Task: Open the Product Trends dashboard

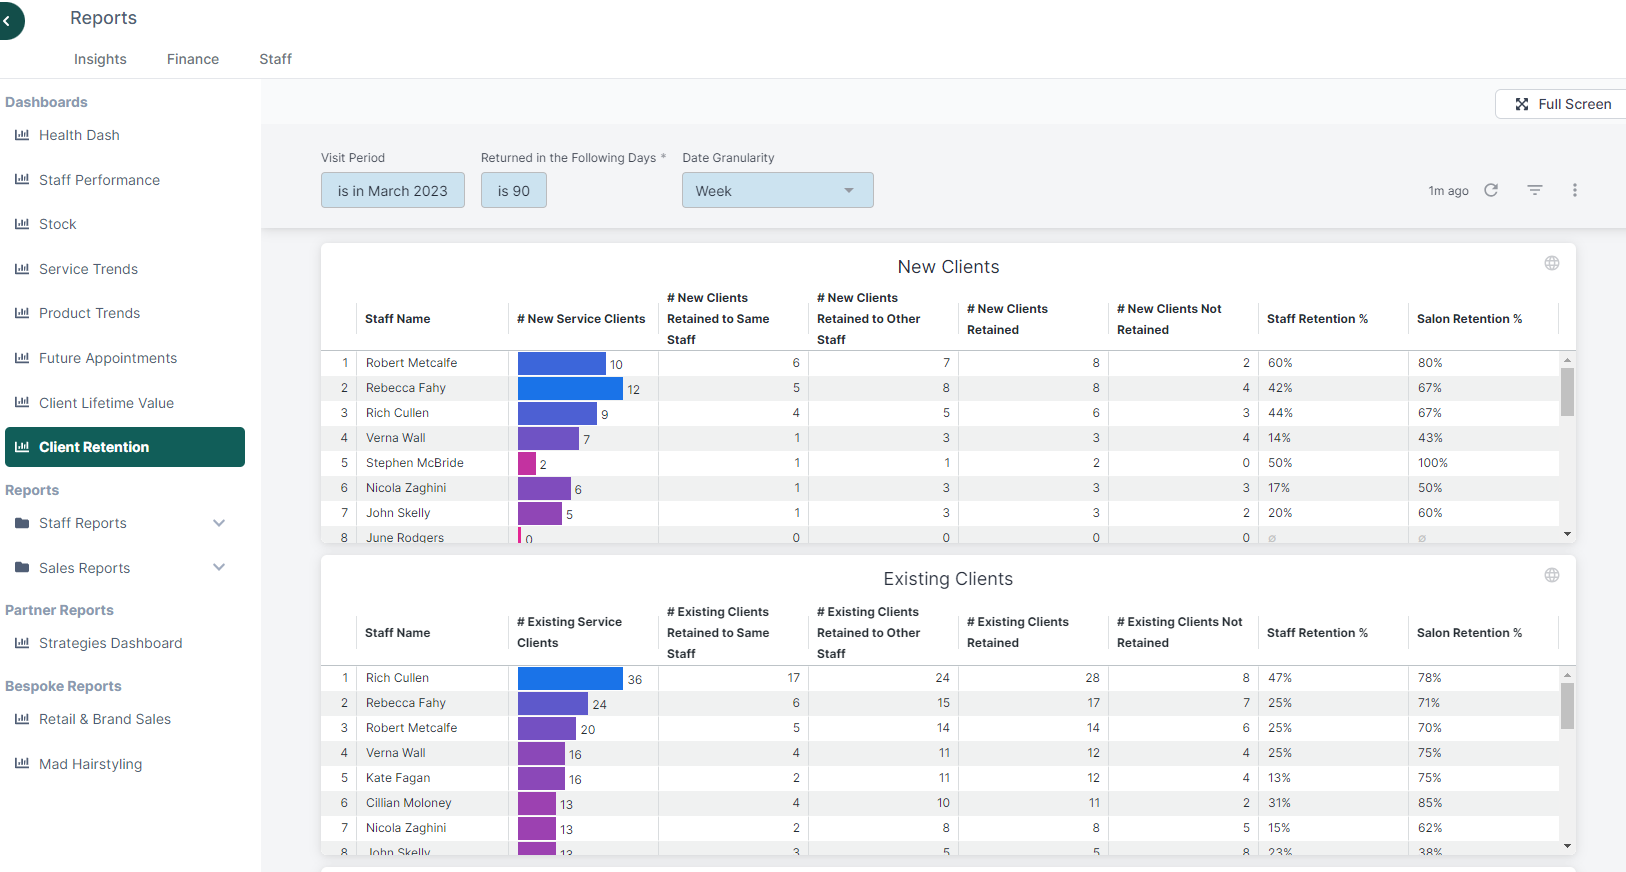Action: [89, 313]
